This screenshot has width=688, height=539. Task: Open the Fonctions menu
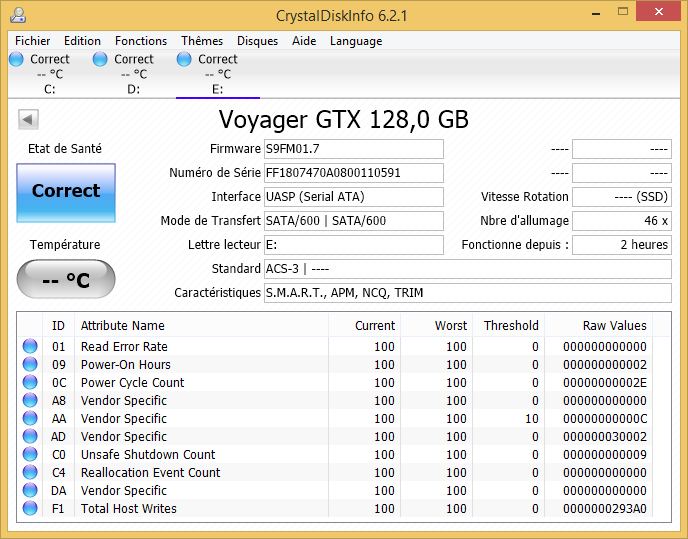(141, 41)
